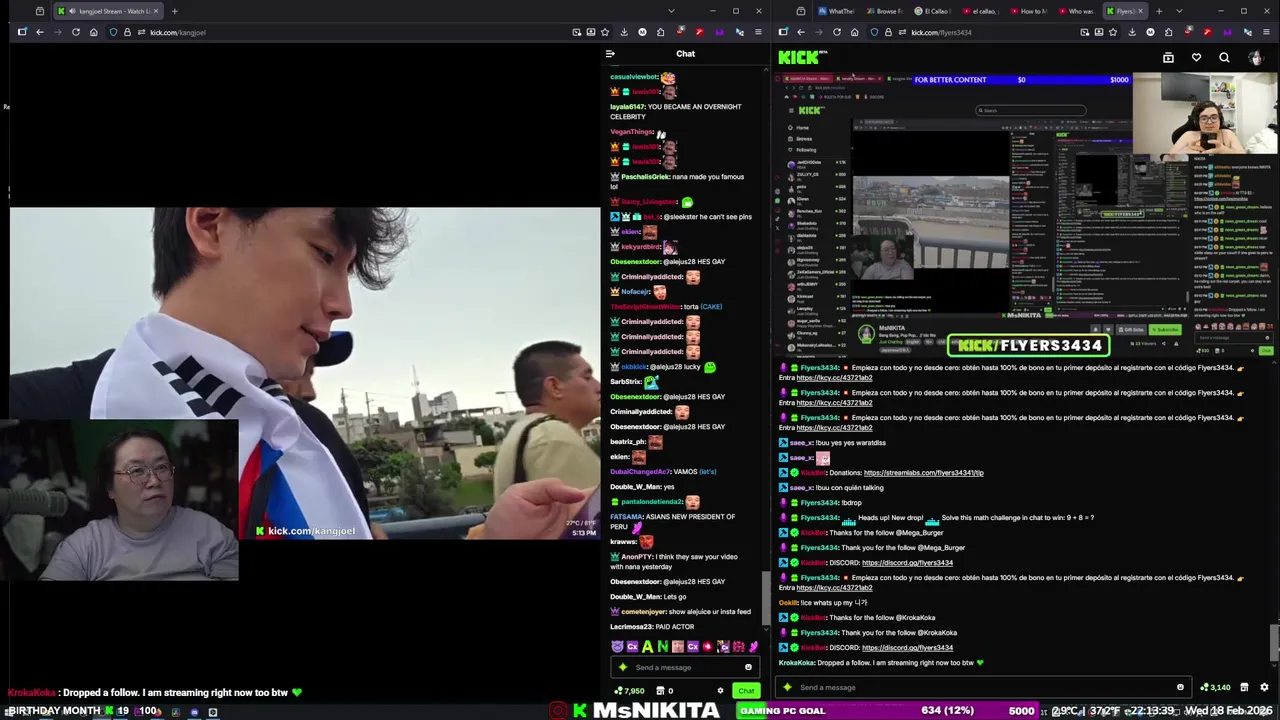Open first discord.gg/flyers3434 link in chat

907,563
